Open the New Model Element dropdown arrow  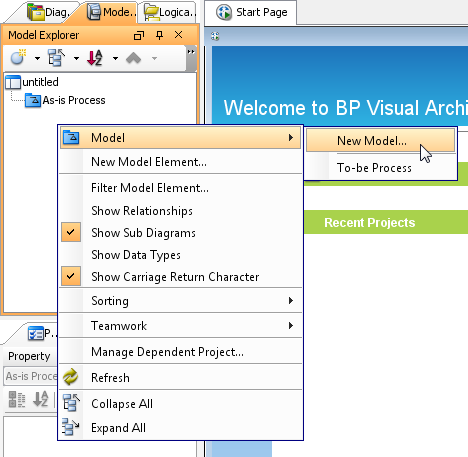click(37, 59)
